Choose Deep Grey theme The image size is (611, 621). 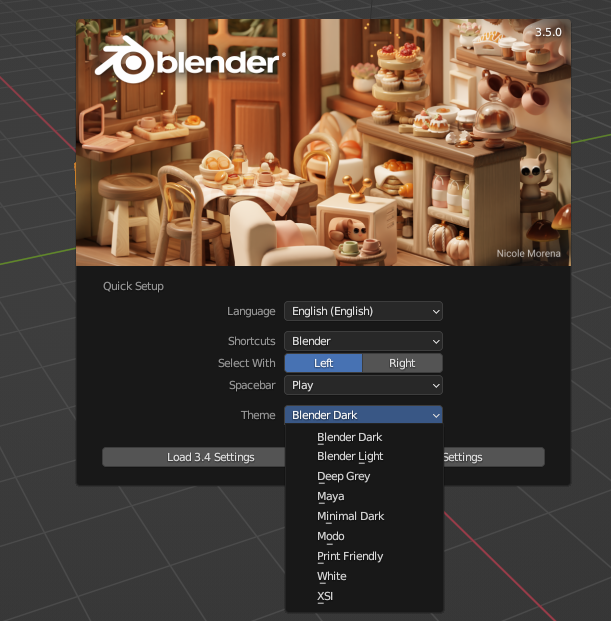[x=364, y=476]
